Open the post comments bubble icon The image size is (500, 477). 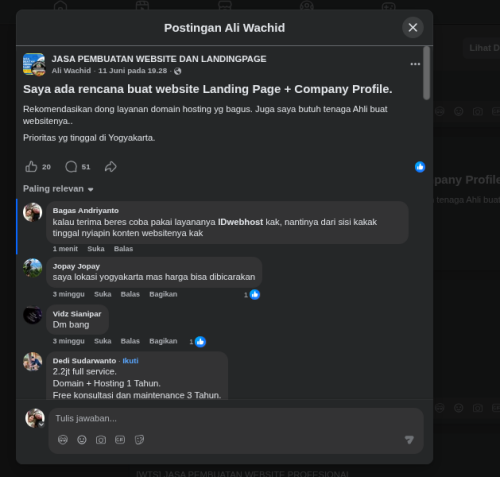pos(71,167)
